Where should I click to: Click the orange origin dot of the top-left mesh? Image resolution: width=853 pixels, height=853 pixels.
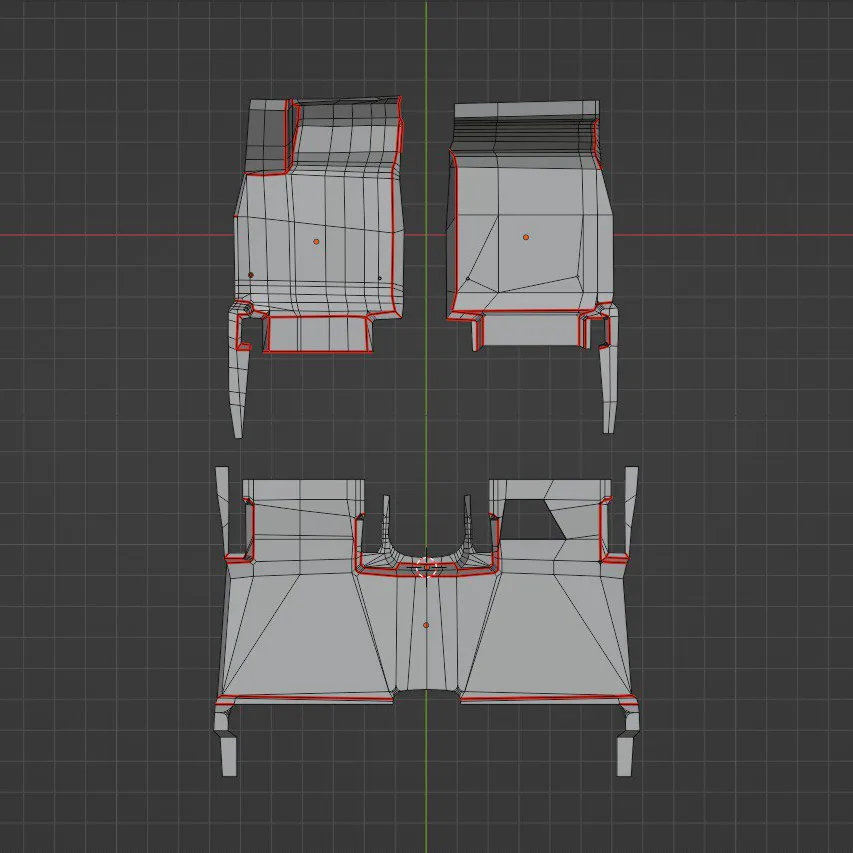(316, 242)
